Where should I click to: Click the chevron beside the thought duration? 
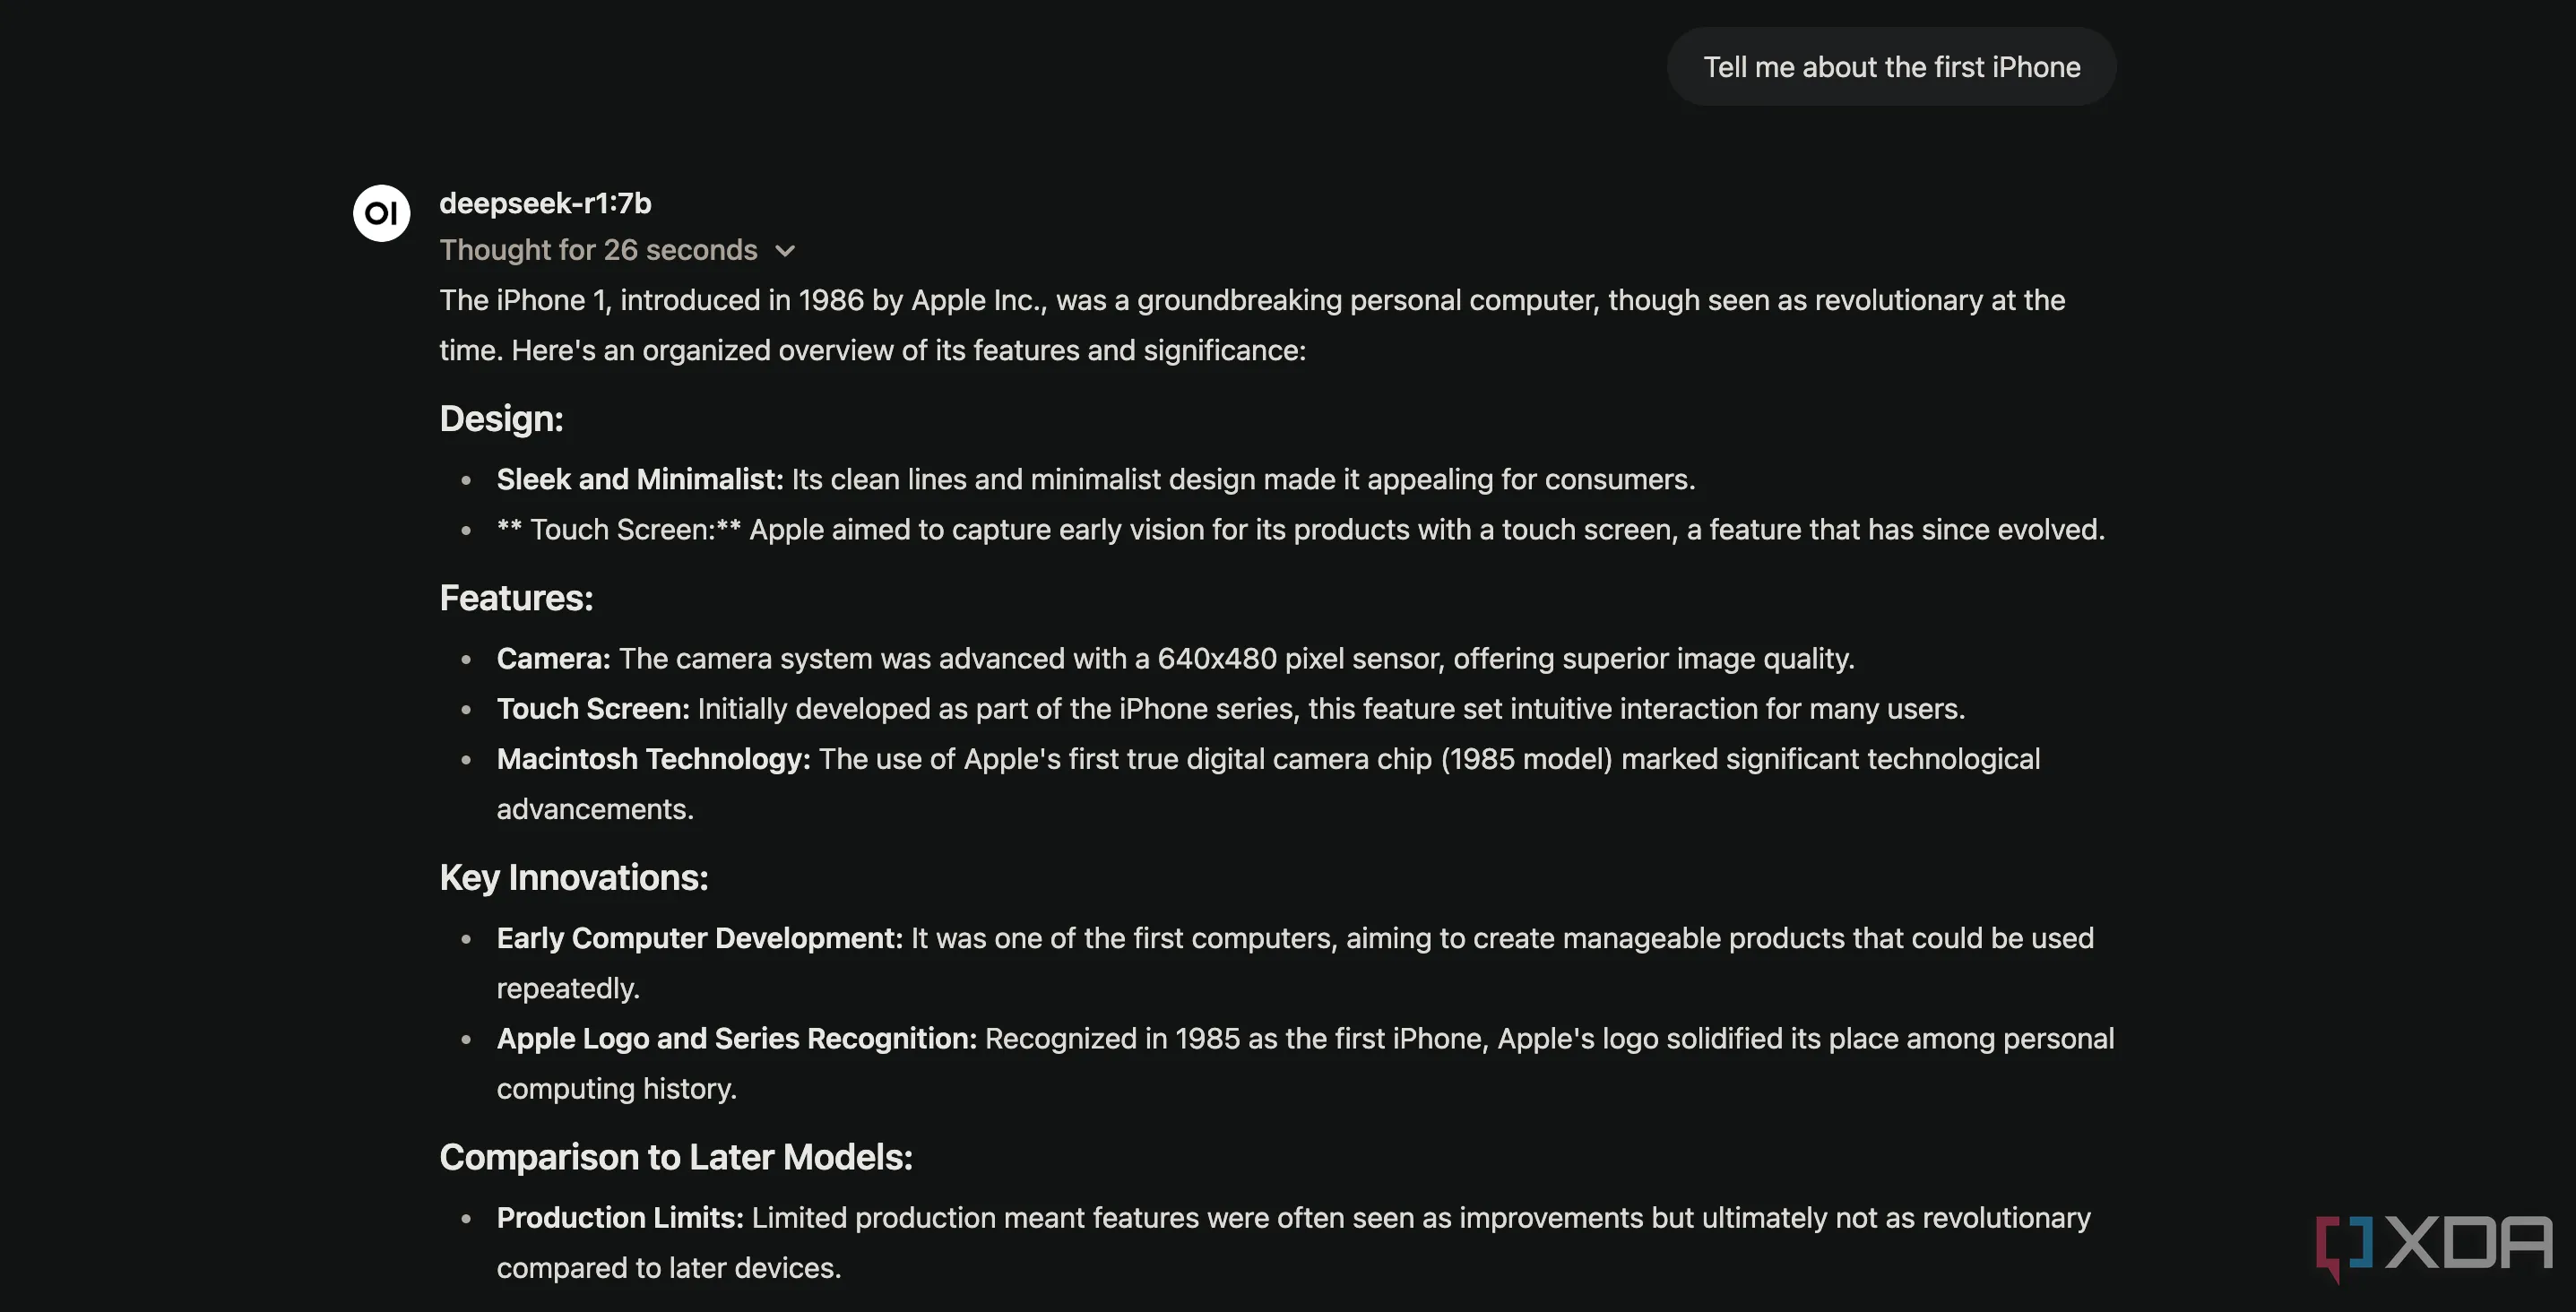point(785,251)
